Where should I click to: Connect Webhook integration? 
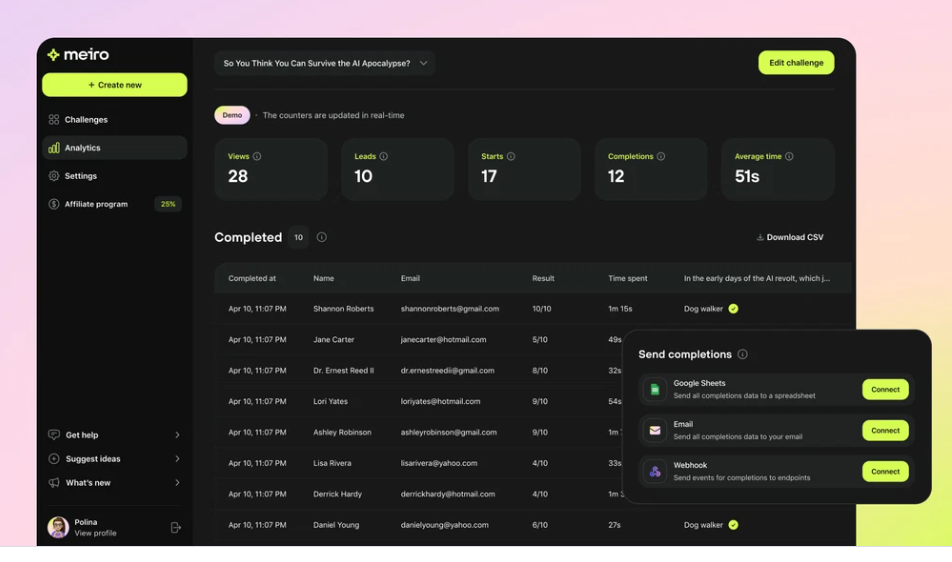click(x=885, y=472)
